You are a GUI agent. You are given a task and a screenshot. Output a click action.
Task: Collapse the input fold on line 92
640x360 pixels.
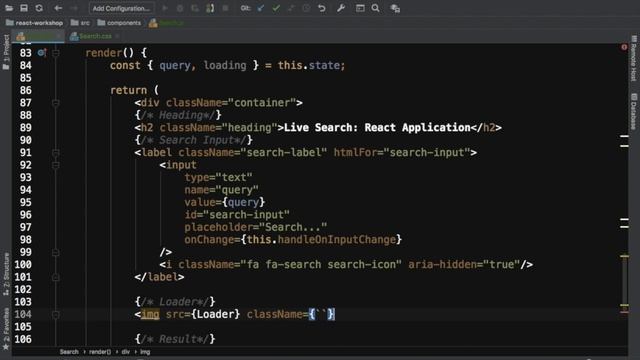point(56,165)
